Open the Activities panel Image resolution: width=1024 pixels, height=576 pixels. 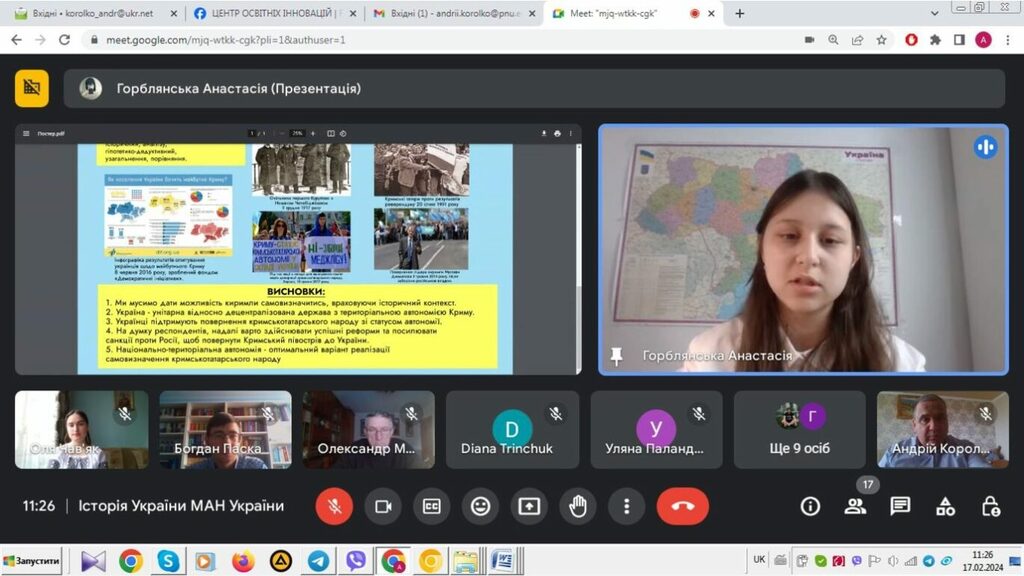tap(945, 506)
